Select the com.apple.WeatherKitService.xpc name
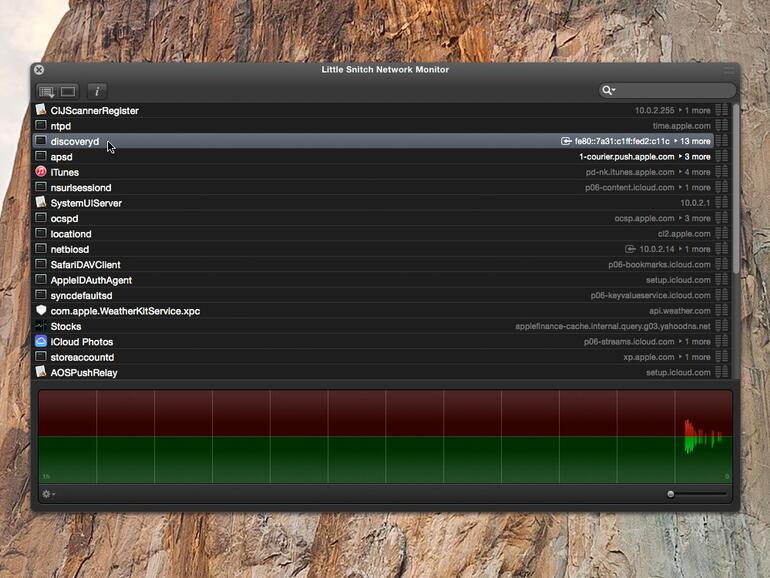Viewport: 770px width, 578px height. (125, 311)
